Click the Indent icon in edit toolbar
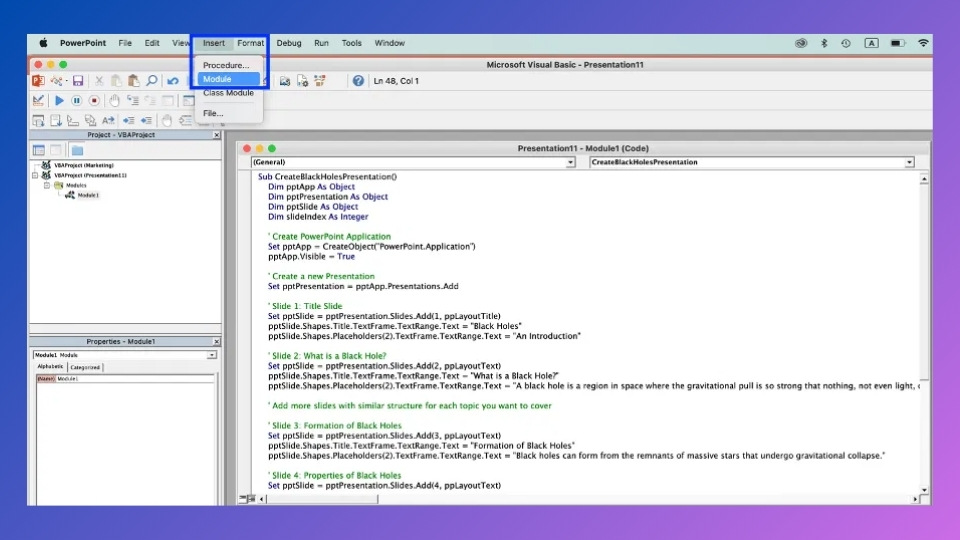960x540 pixels. pyautogui.click(x=129, y=121)
